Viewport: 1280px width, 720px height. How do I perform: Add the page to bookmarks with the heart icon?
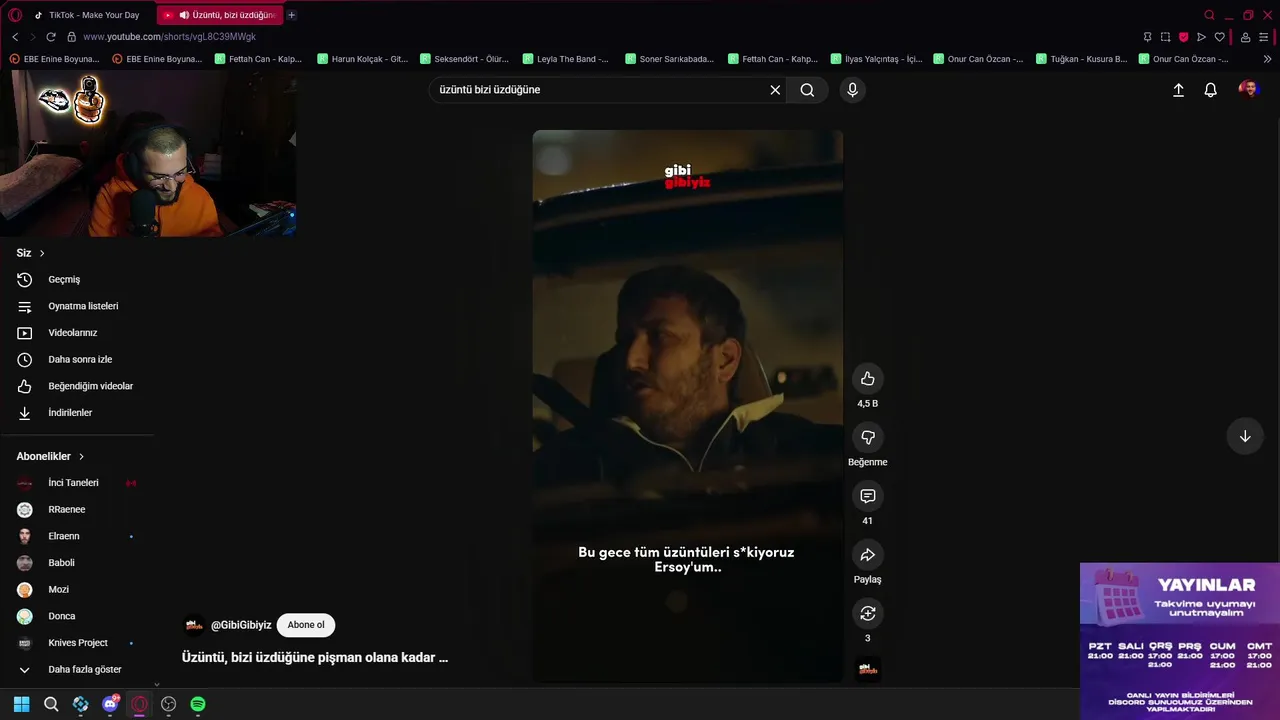click(x=1219, y=37)
